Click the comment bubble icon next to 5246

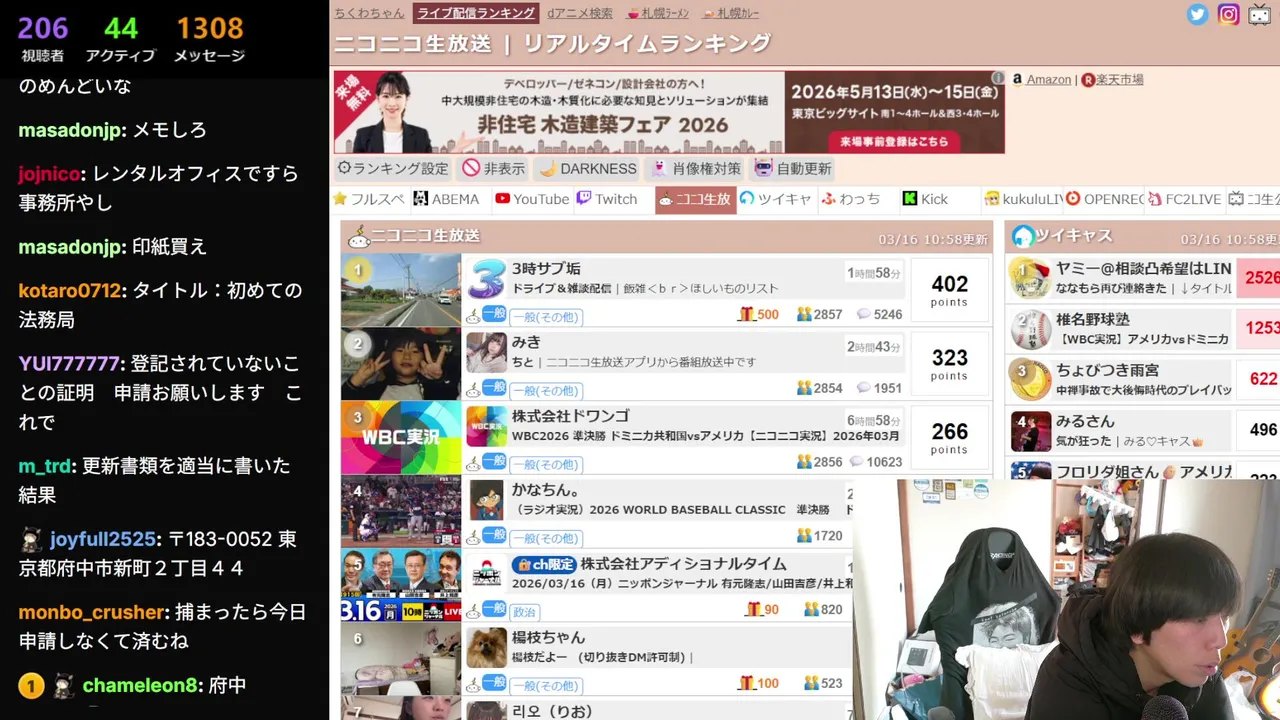coord(863,314)
